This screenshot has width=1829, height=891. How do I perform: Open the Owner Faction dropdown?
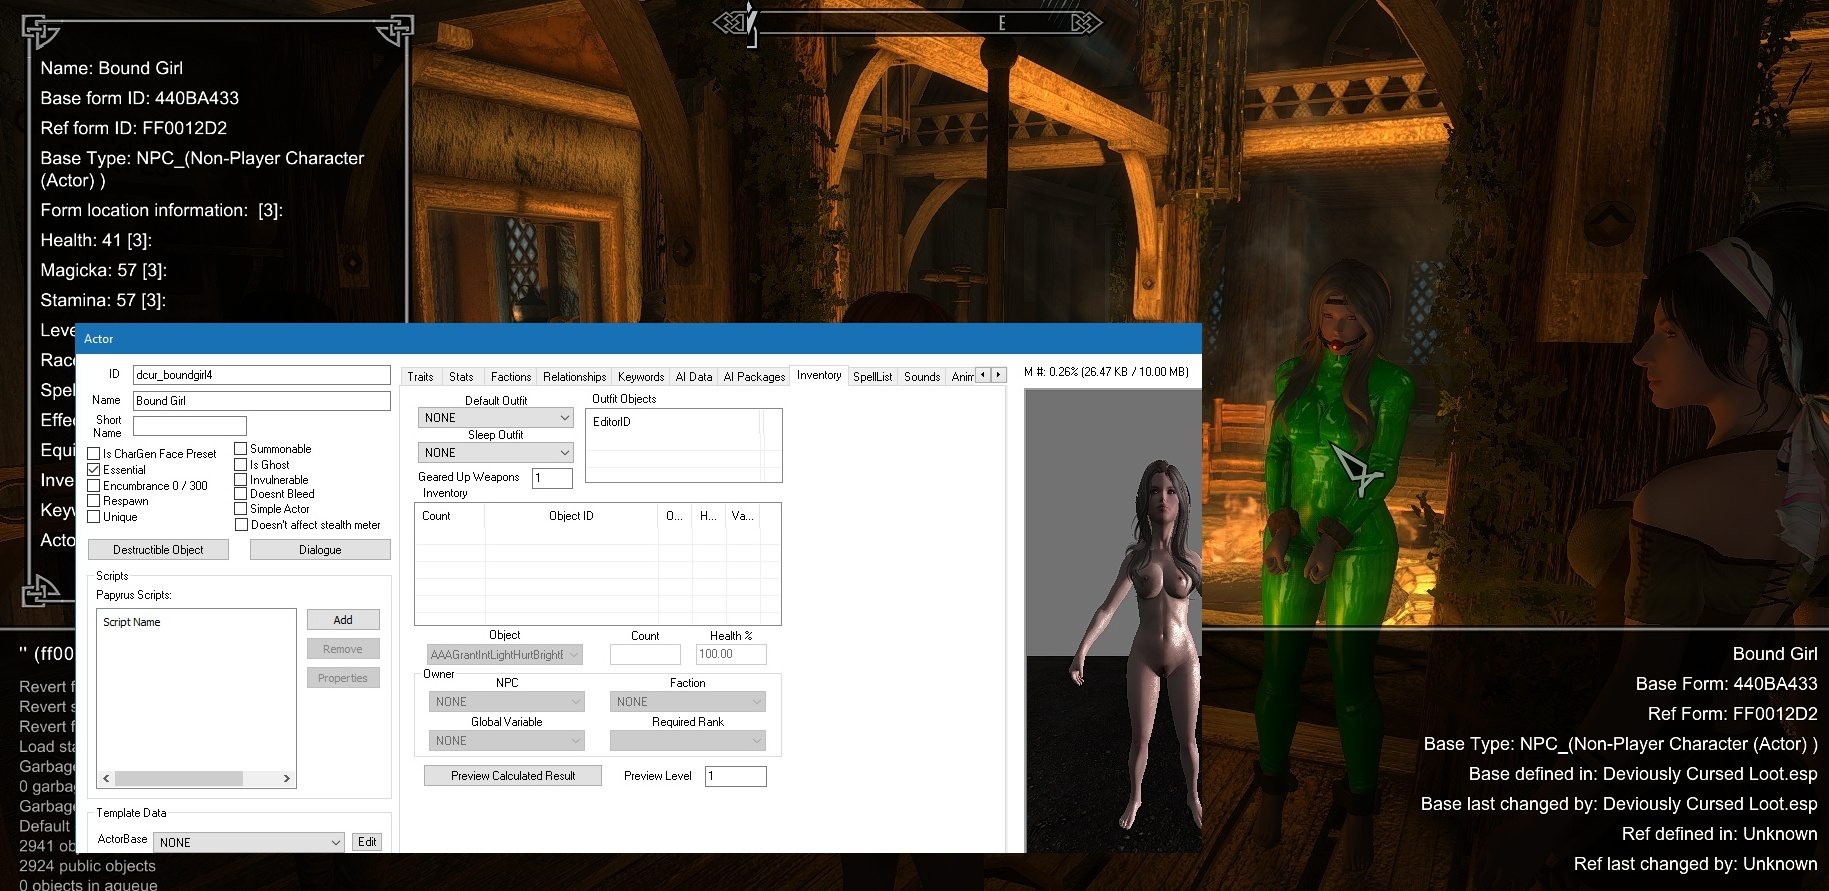tap(688, 702)
